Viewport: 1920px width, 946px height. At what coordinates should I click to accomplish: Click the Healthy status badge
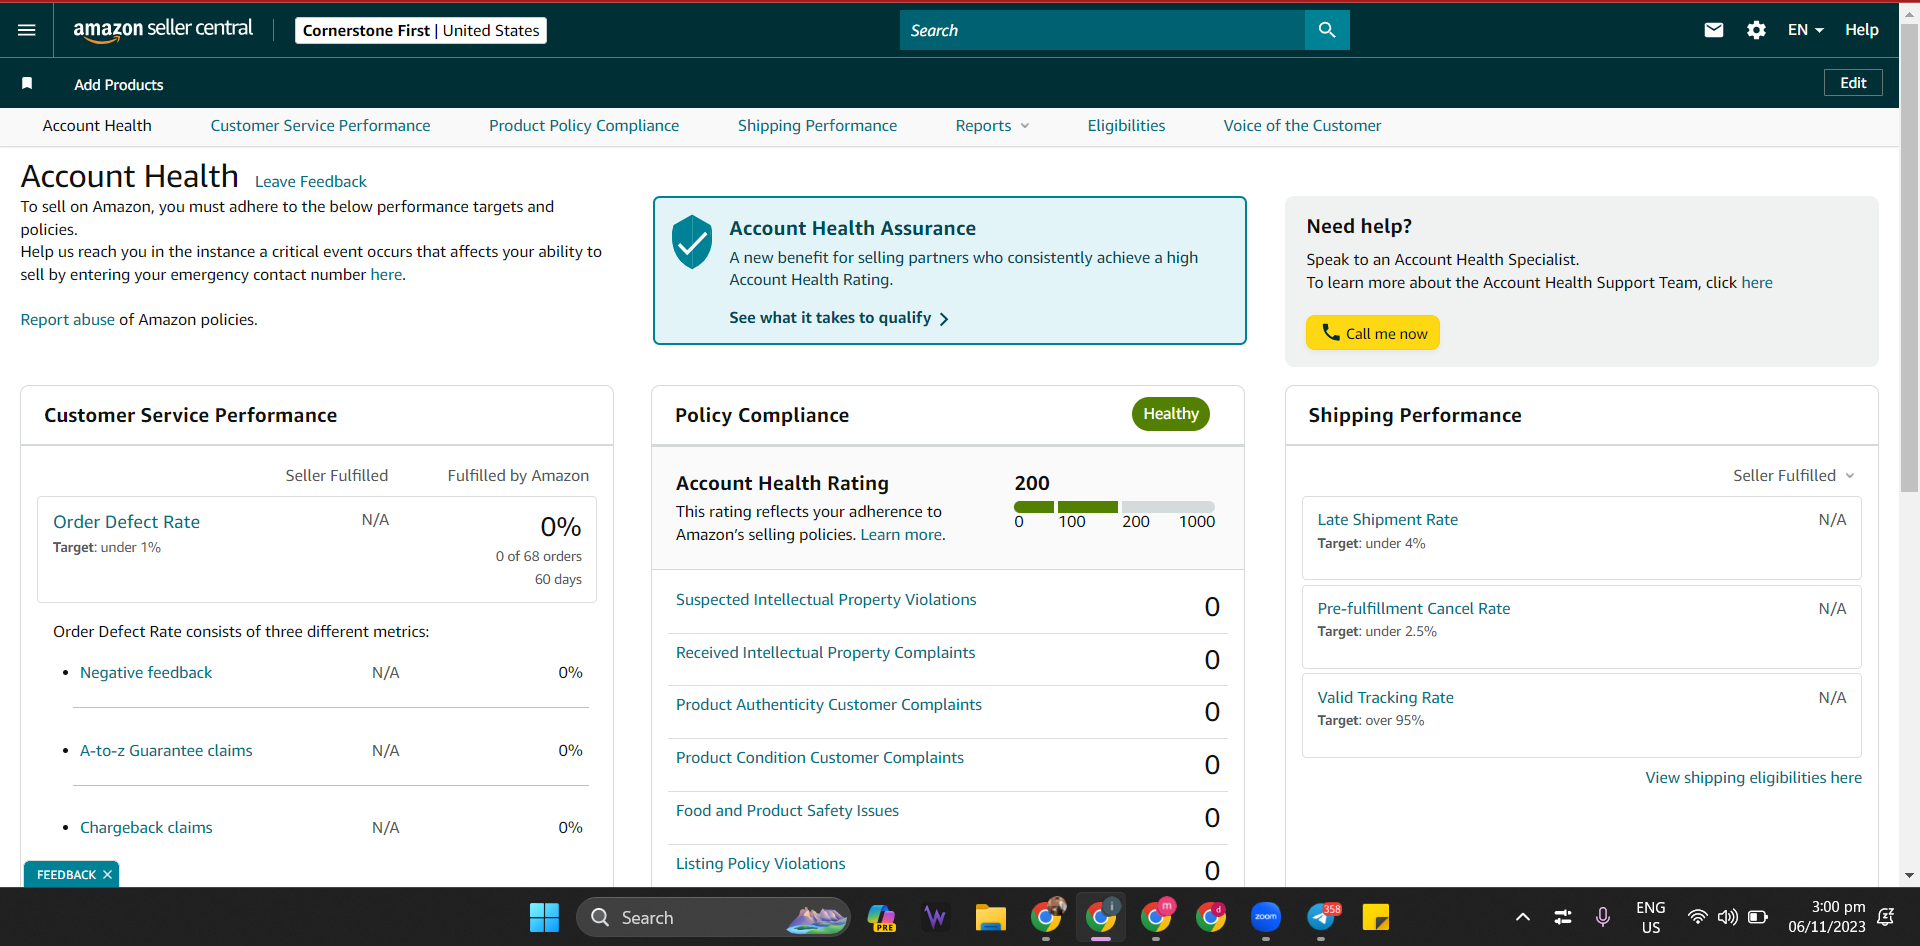[1171, 414]
